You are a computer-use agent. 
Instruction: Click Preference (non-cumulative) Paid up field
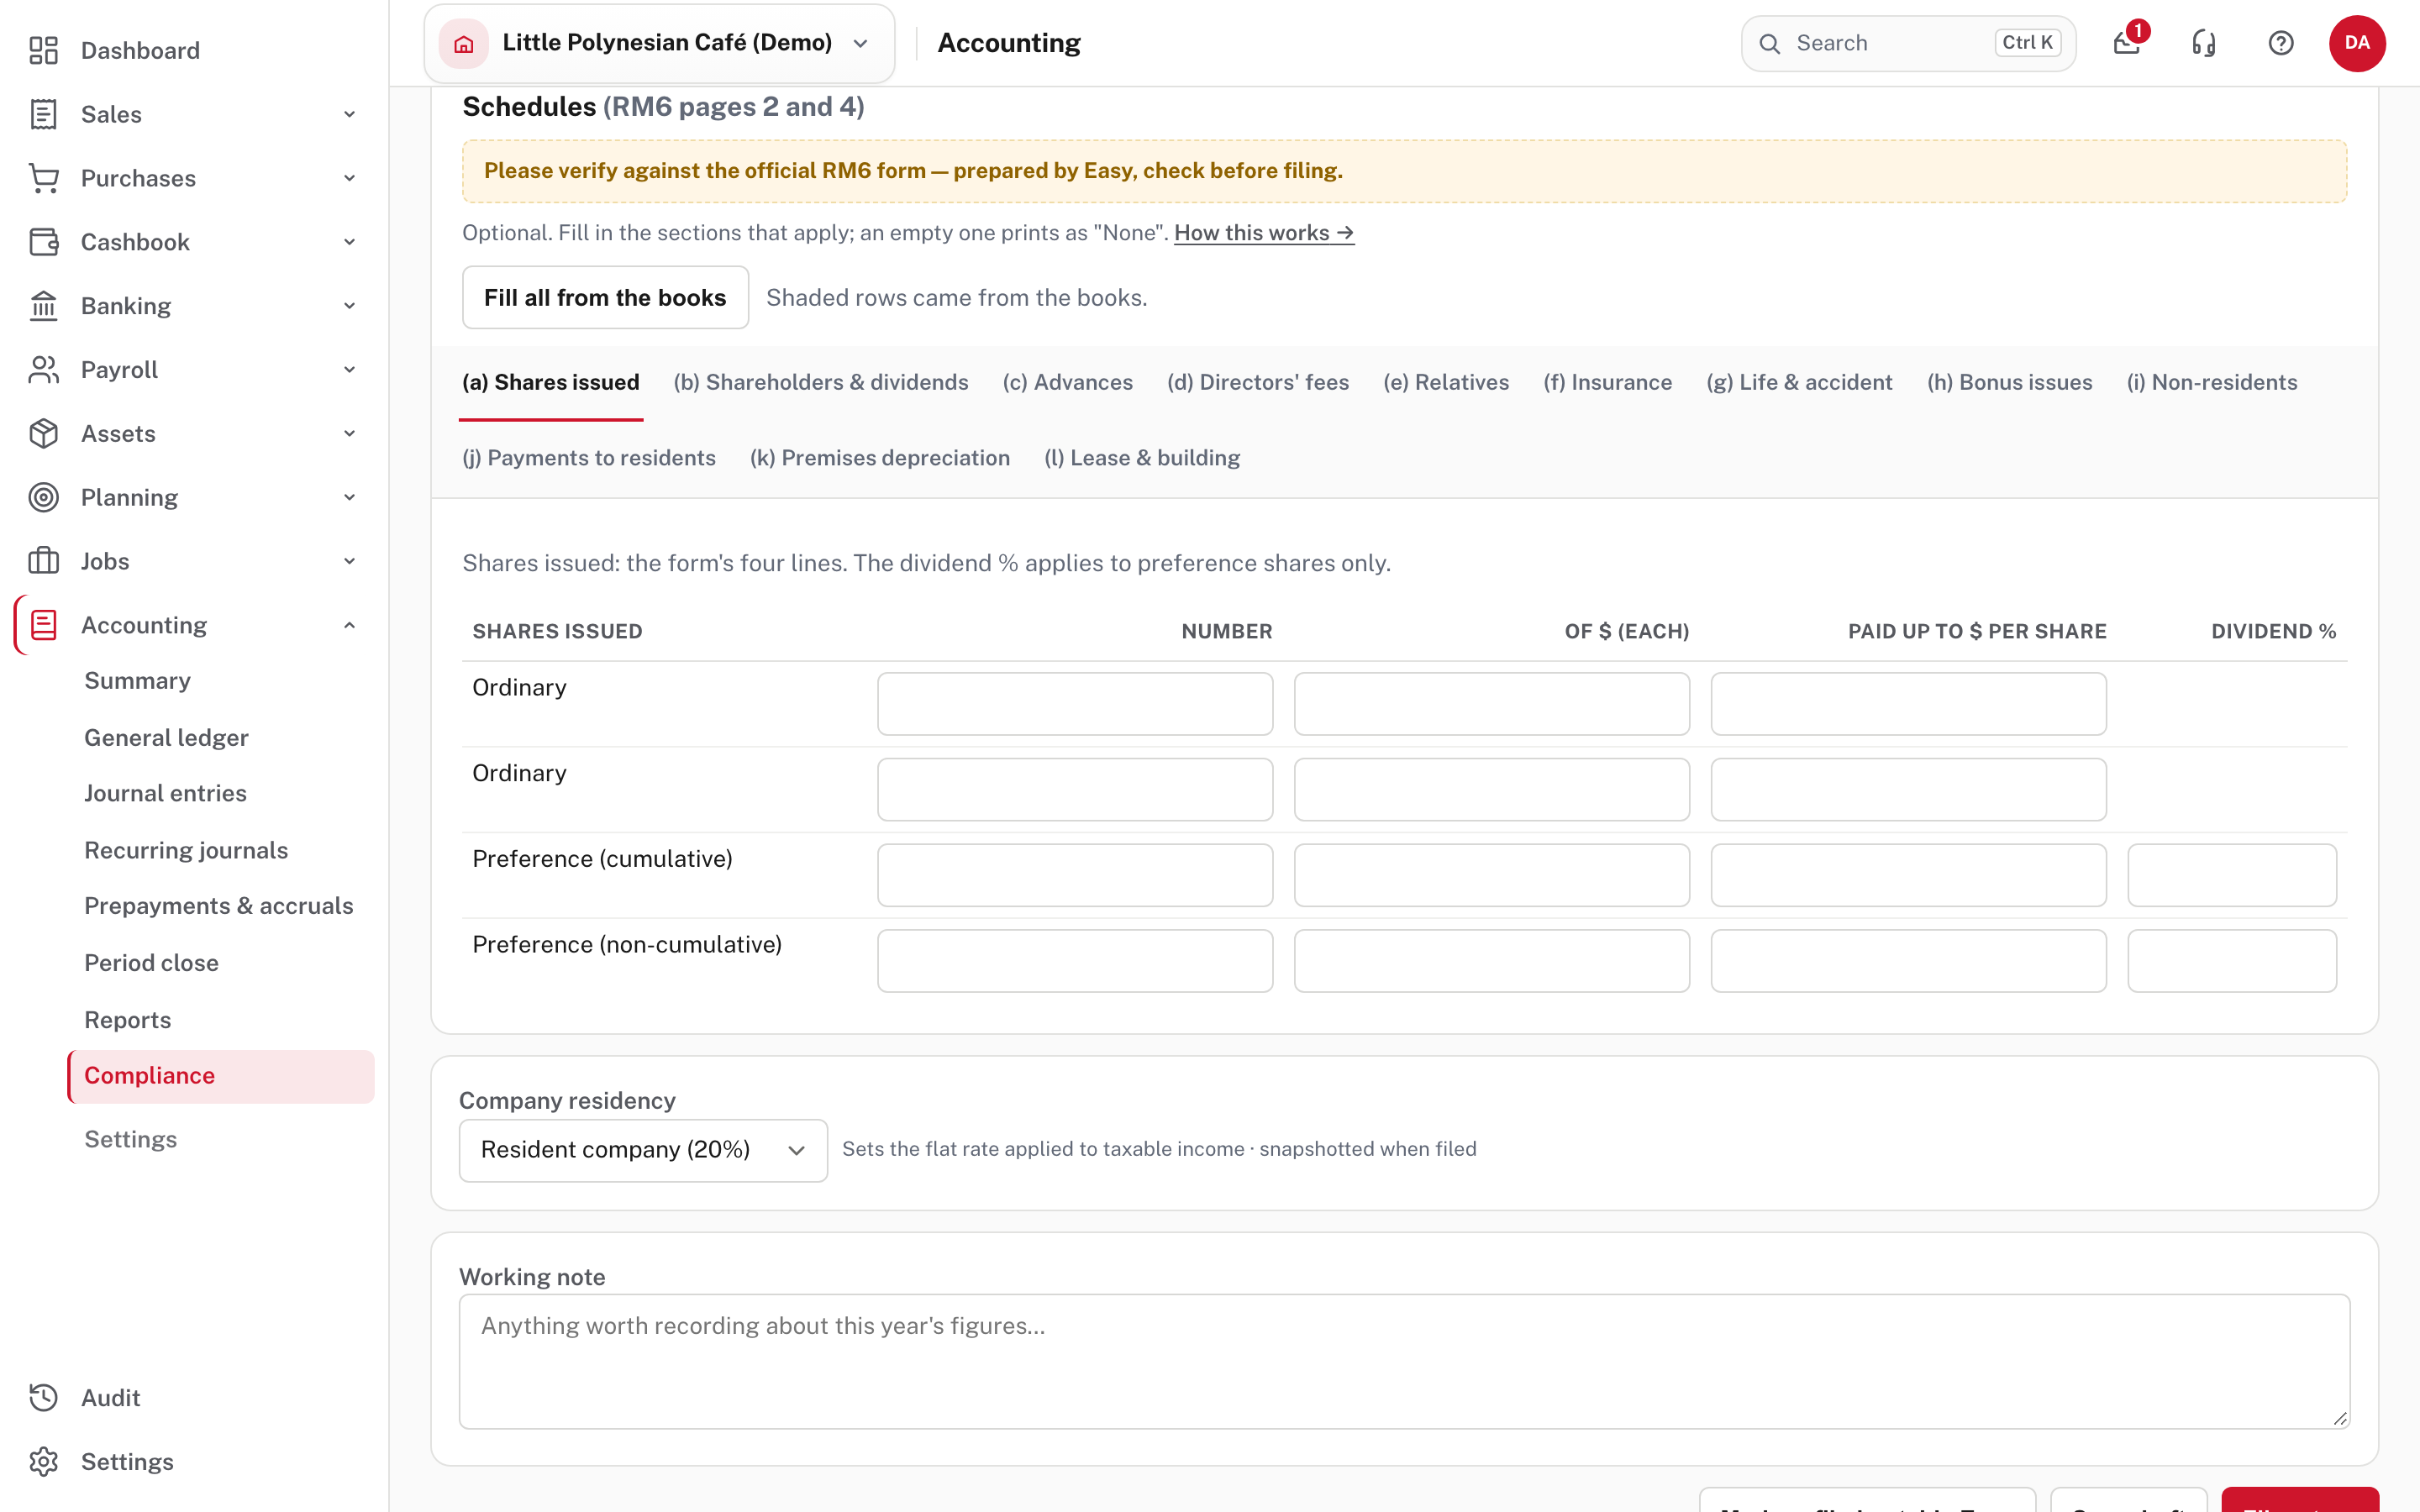click(x=1908, y=961)
